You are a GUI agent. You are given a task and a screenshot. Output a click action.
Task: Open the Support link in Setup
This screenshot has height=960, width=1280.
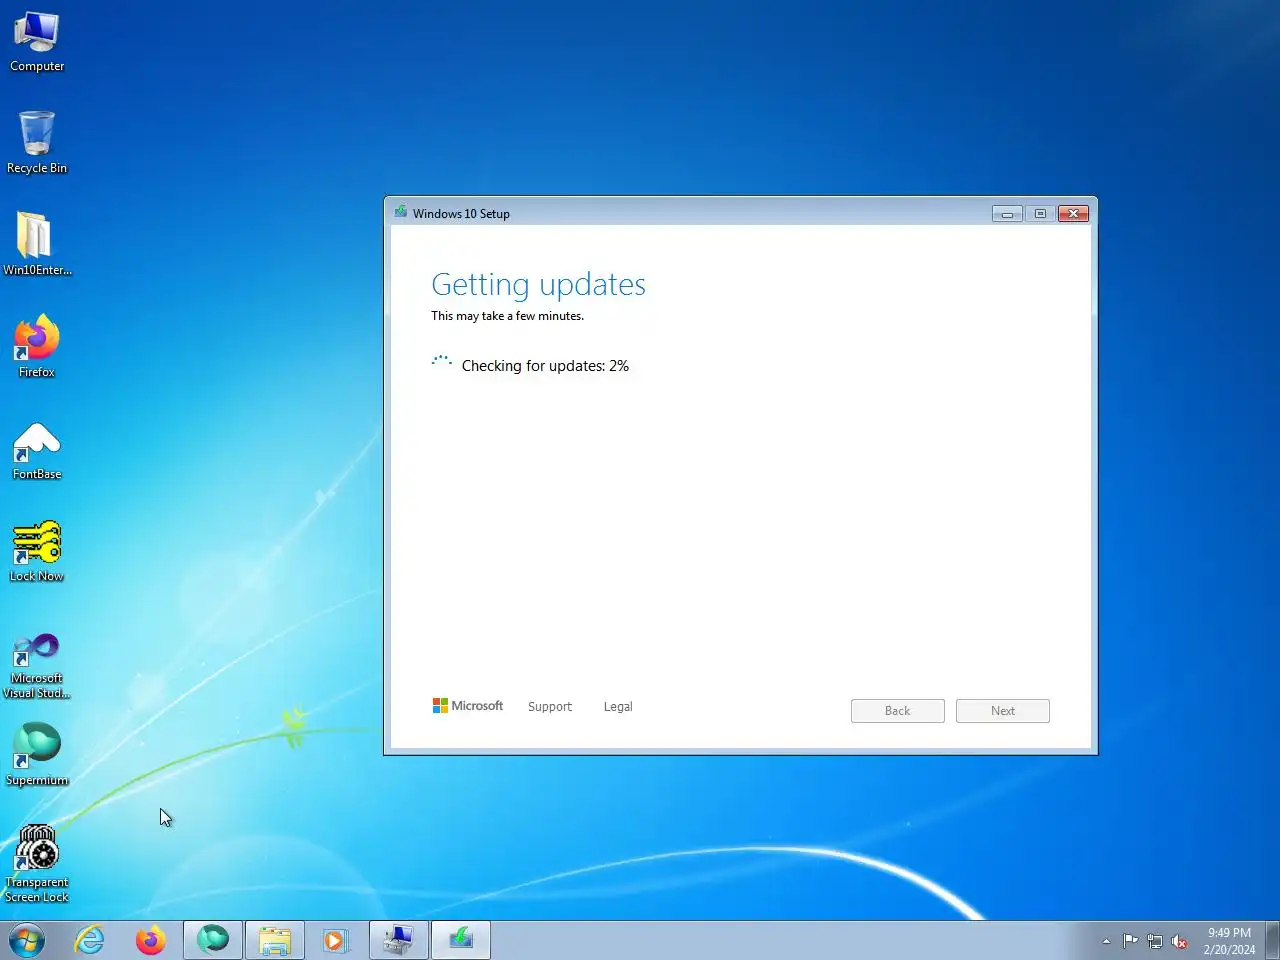click(x=550, y=706)
